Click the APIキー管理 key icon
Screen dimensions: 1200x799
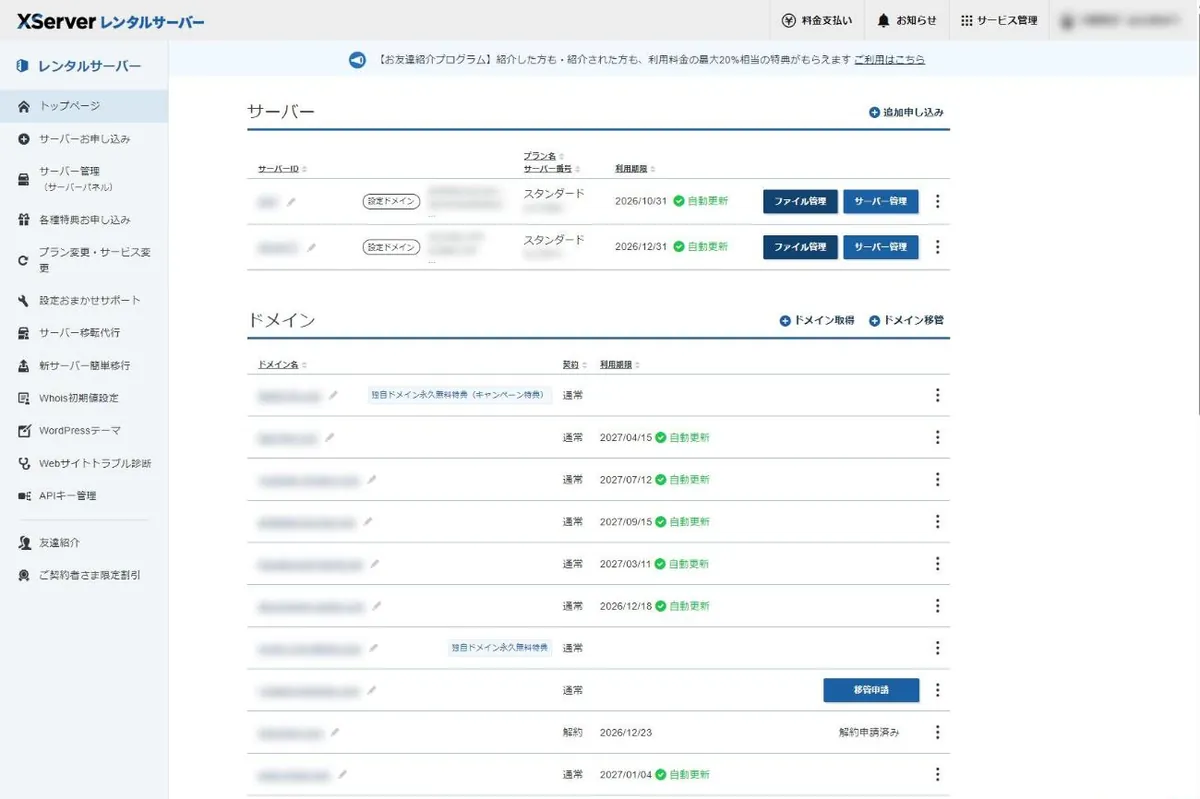pos(24,496)
